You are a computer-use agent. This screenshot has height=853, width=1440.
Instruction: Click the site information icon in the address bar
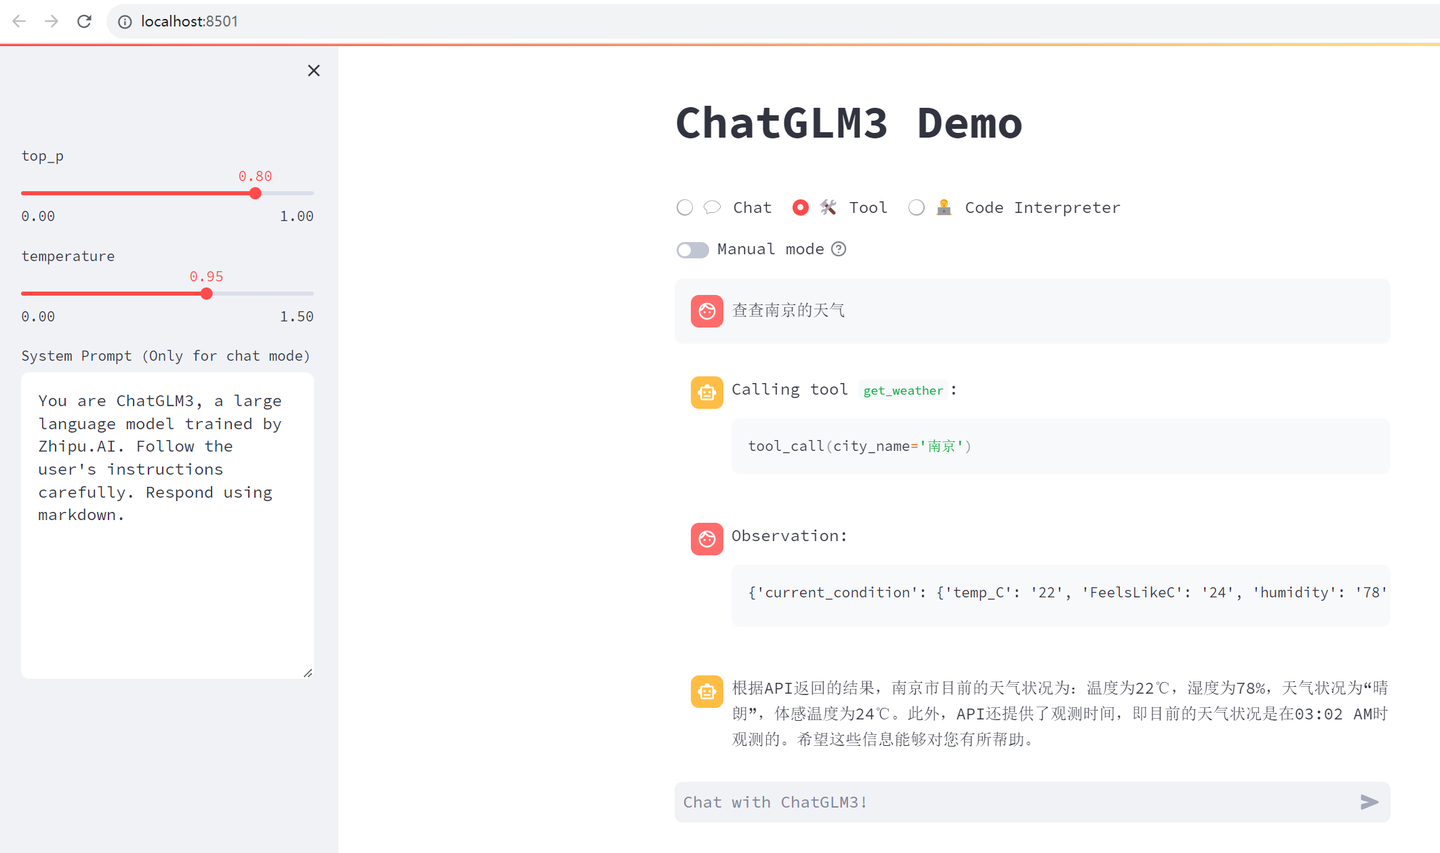125,21
